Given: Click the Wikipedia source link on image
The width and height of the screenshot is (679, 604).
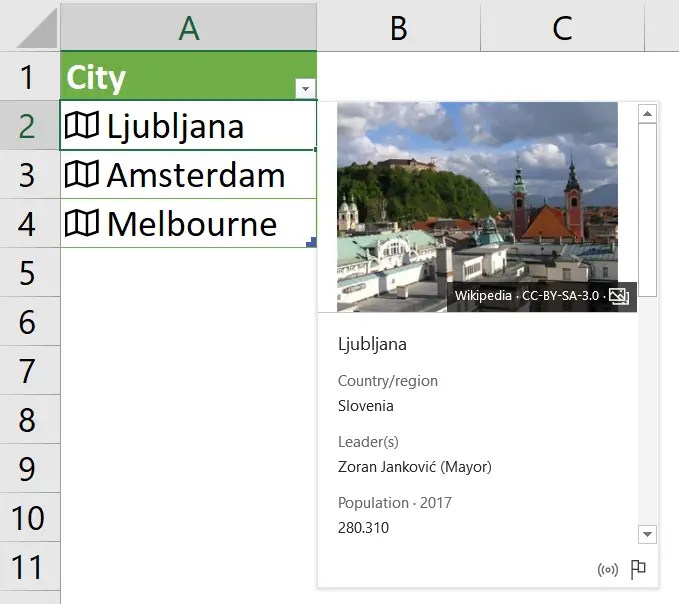Looking at the screenshot, I should [x=483, y=296].
